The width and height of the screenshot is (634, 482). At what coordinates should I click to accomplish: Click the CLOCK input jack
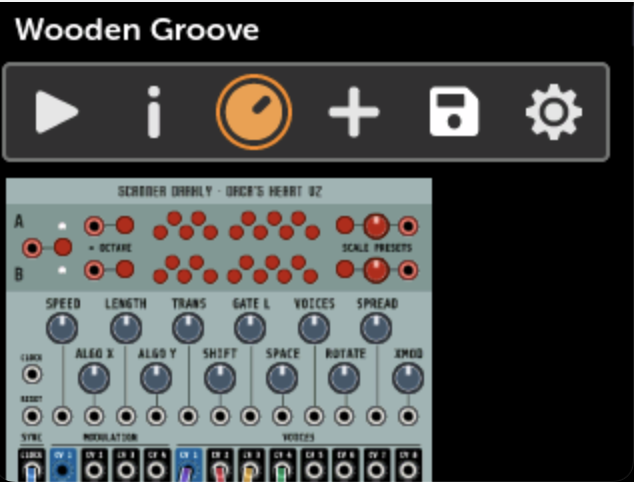pos(32,374)
